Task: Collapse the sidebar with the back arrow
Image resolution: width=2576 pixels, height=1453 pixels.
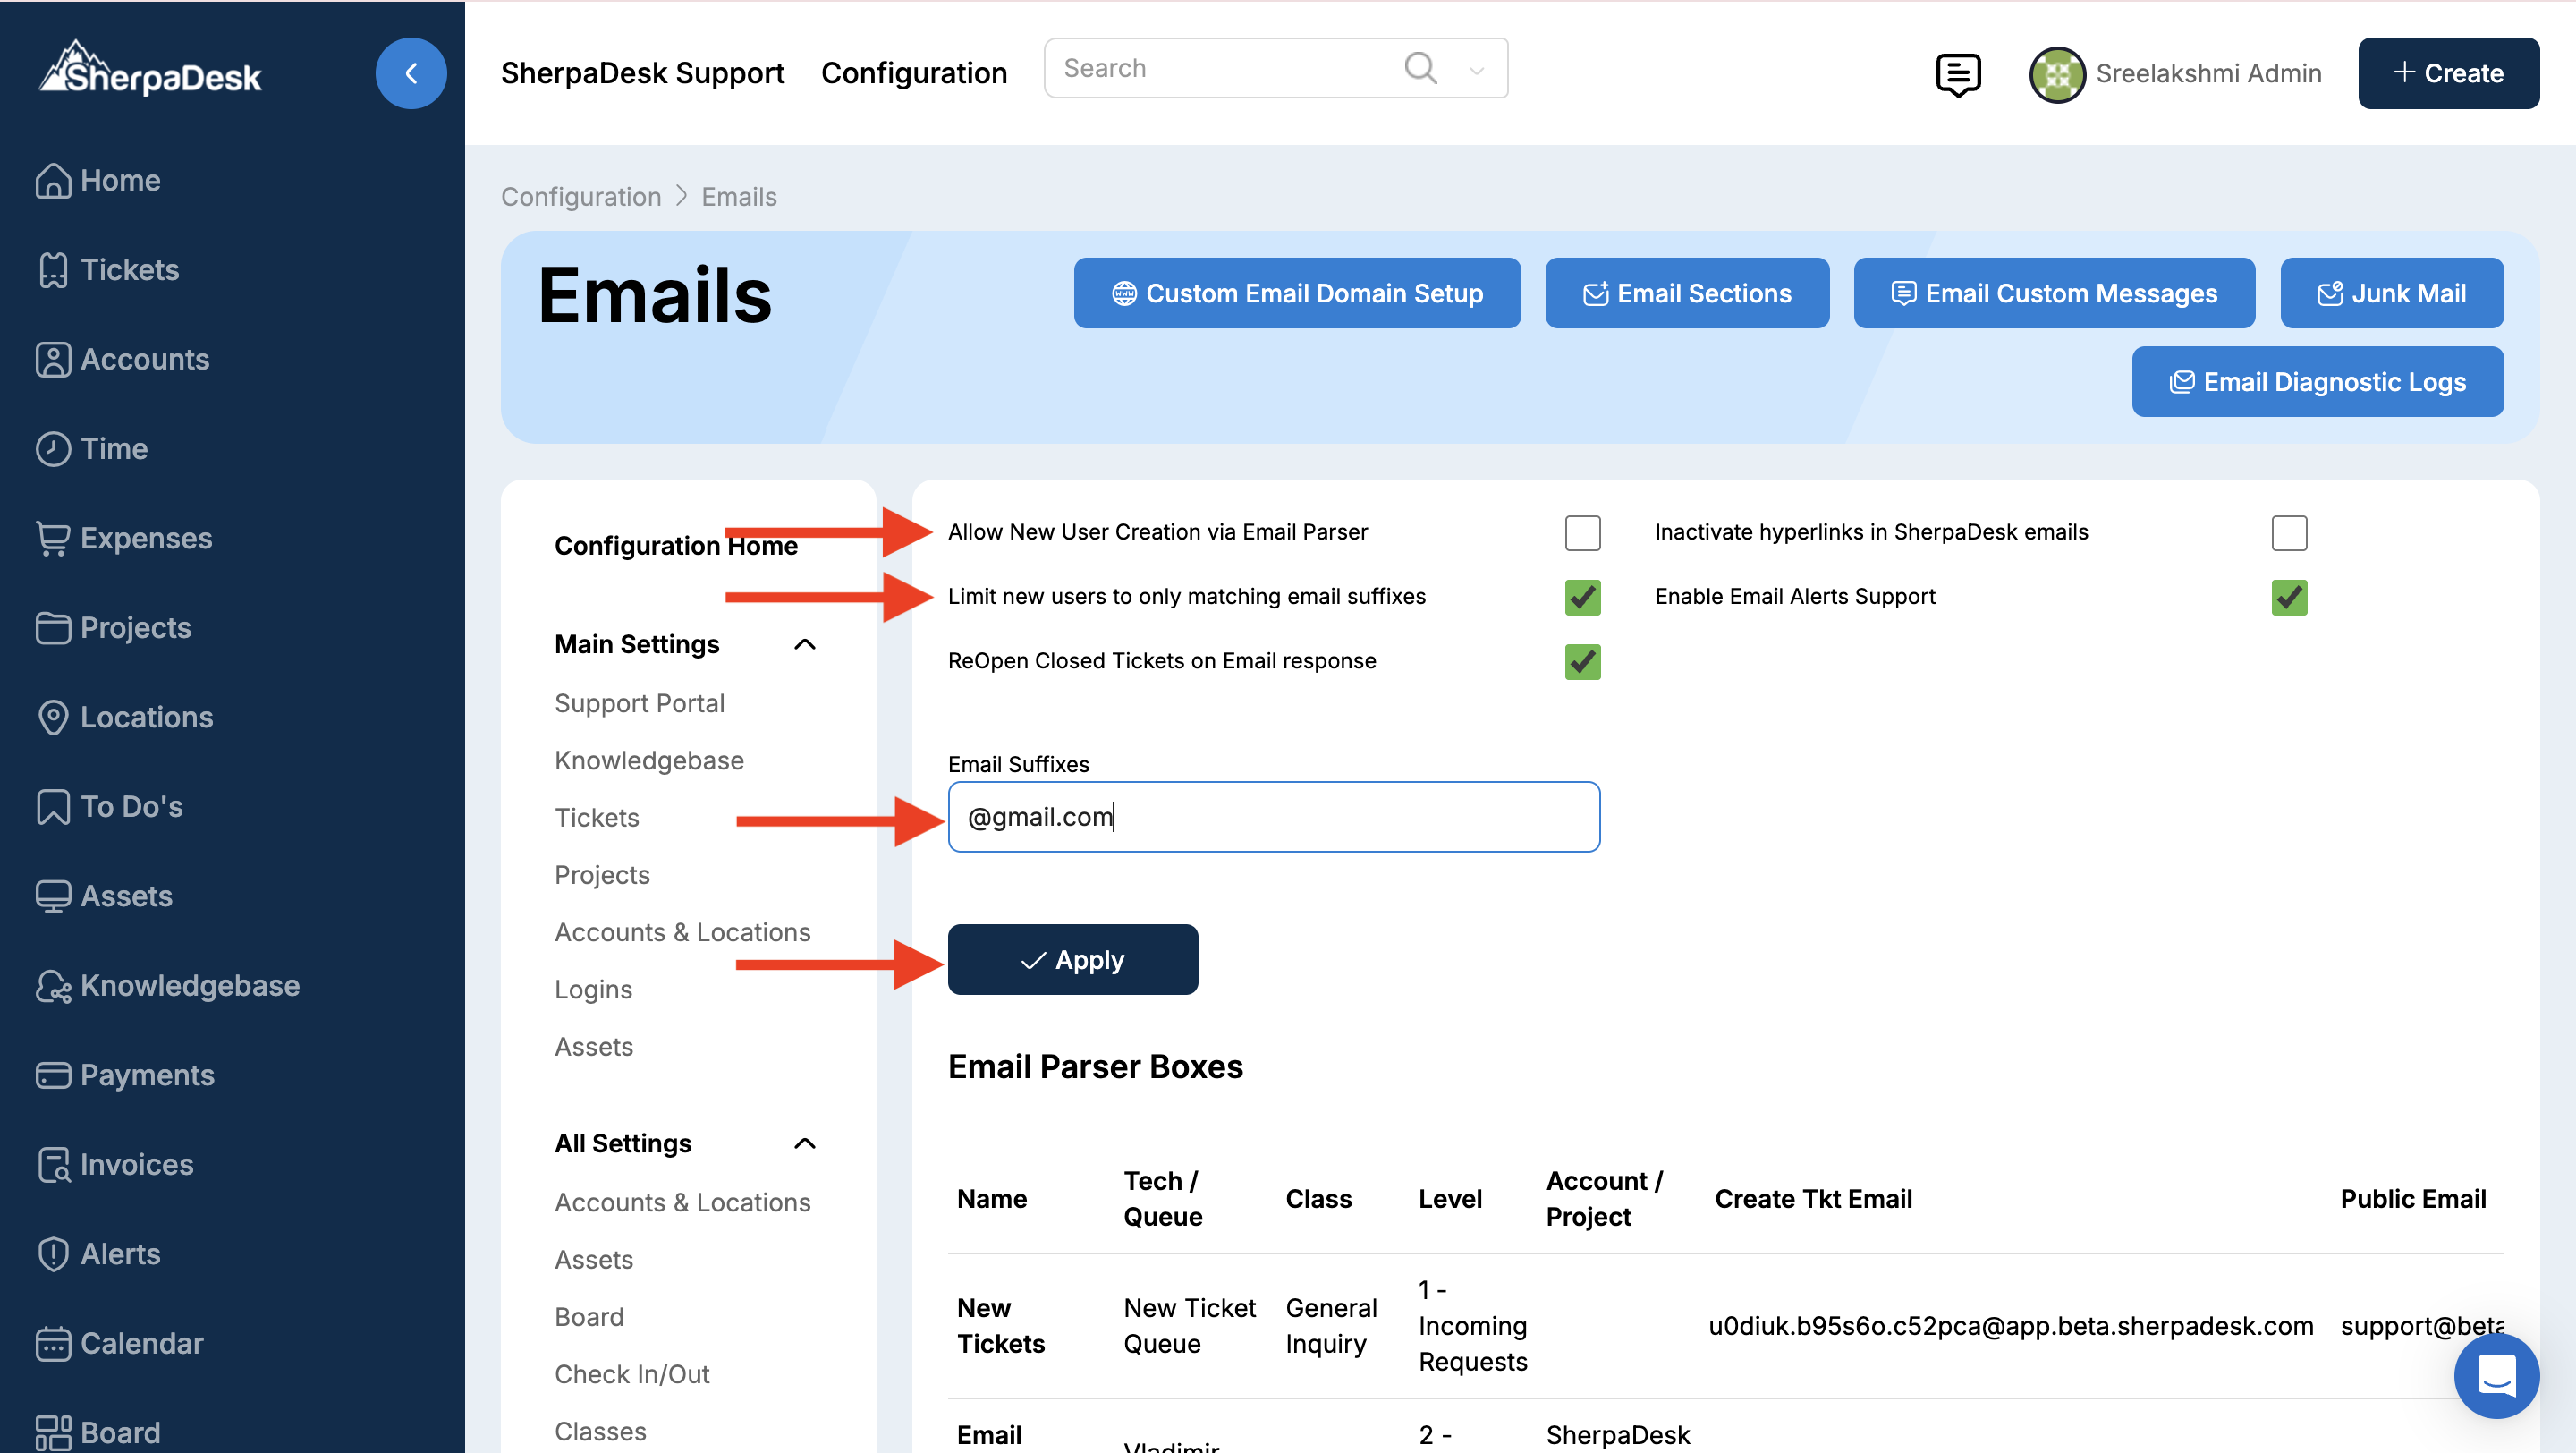Action: click(x=411, y=73)
